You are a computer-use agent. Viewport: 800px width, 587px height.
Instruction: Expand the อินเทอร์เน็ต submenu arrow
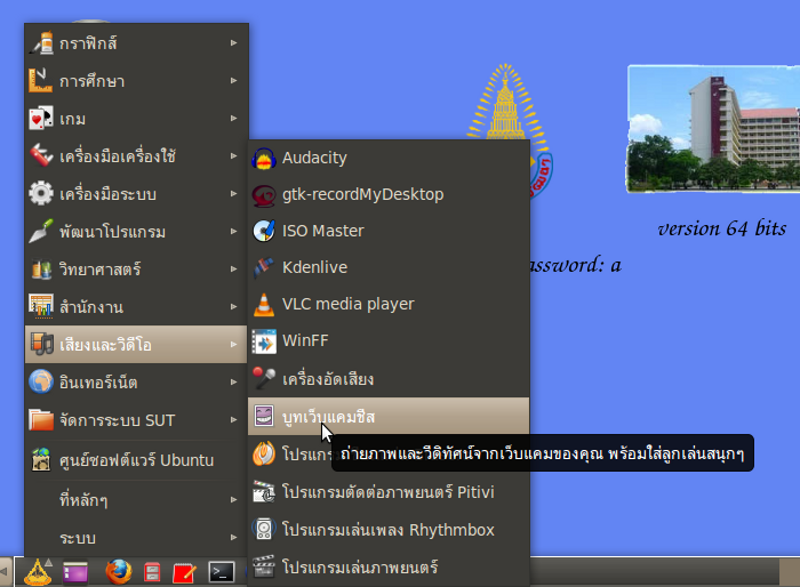(234, 382)
